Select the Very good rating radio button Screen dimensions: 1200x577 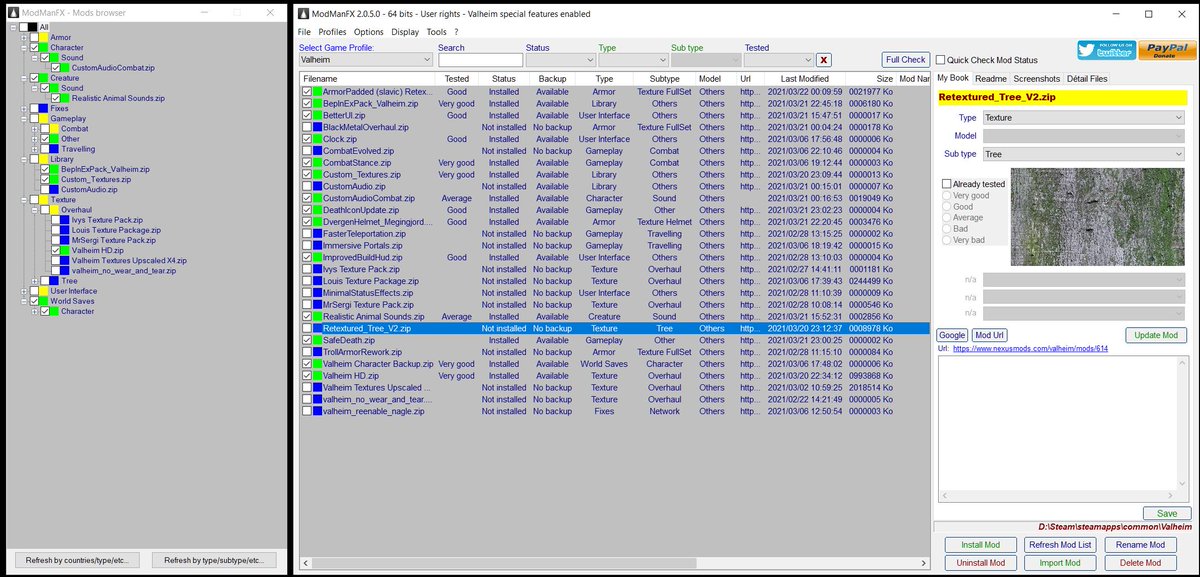[947, 196]
